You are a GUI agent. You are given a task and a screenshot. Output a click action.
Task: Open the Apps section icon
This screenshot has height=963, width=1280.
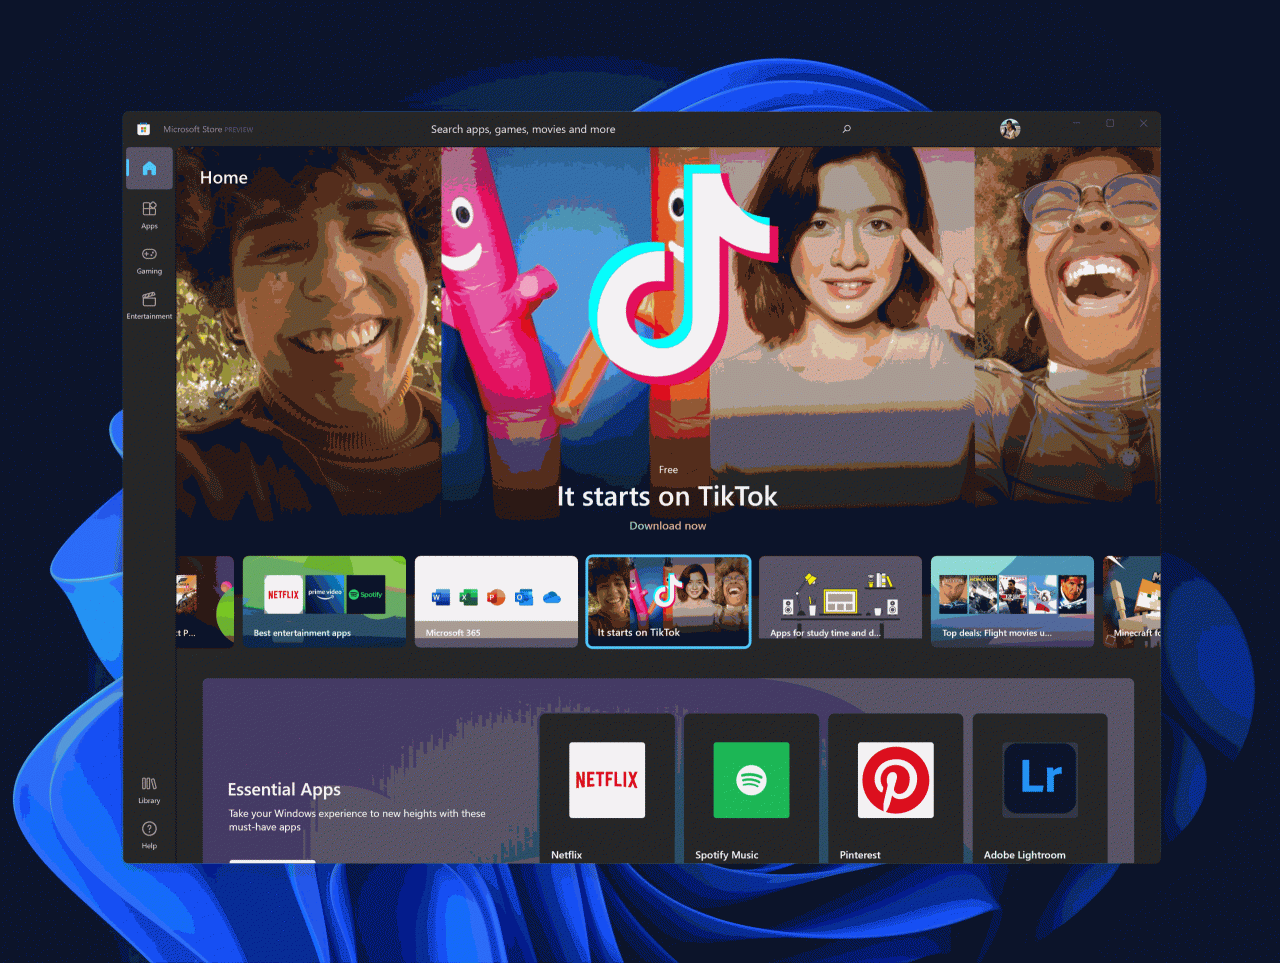coord(149,209)
